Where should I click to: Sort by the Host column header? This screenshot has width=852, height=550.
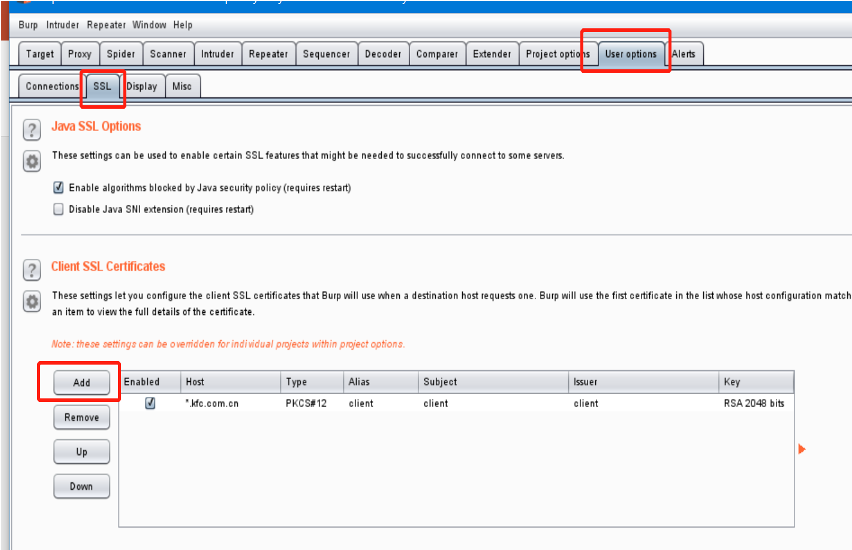(x=230, y=382)
